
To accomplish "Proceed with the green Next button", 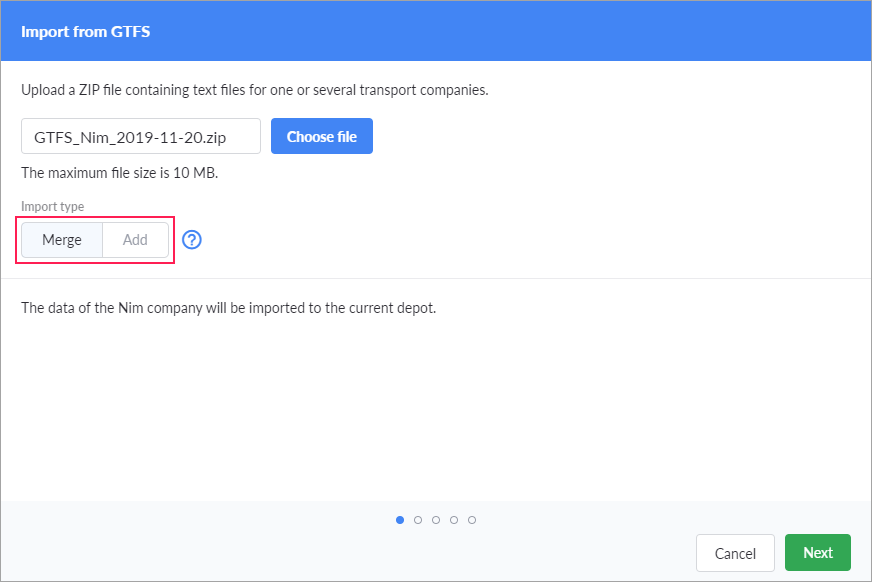I will coord(817,553).
